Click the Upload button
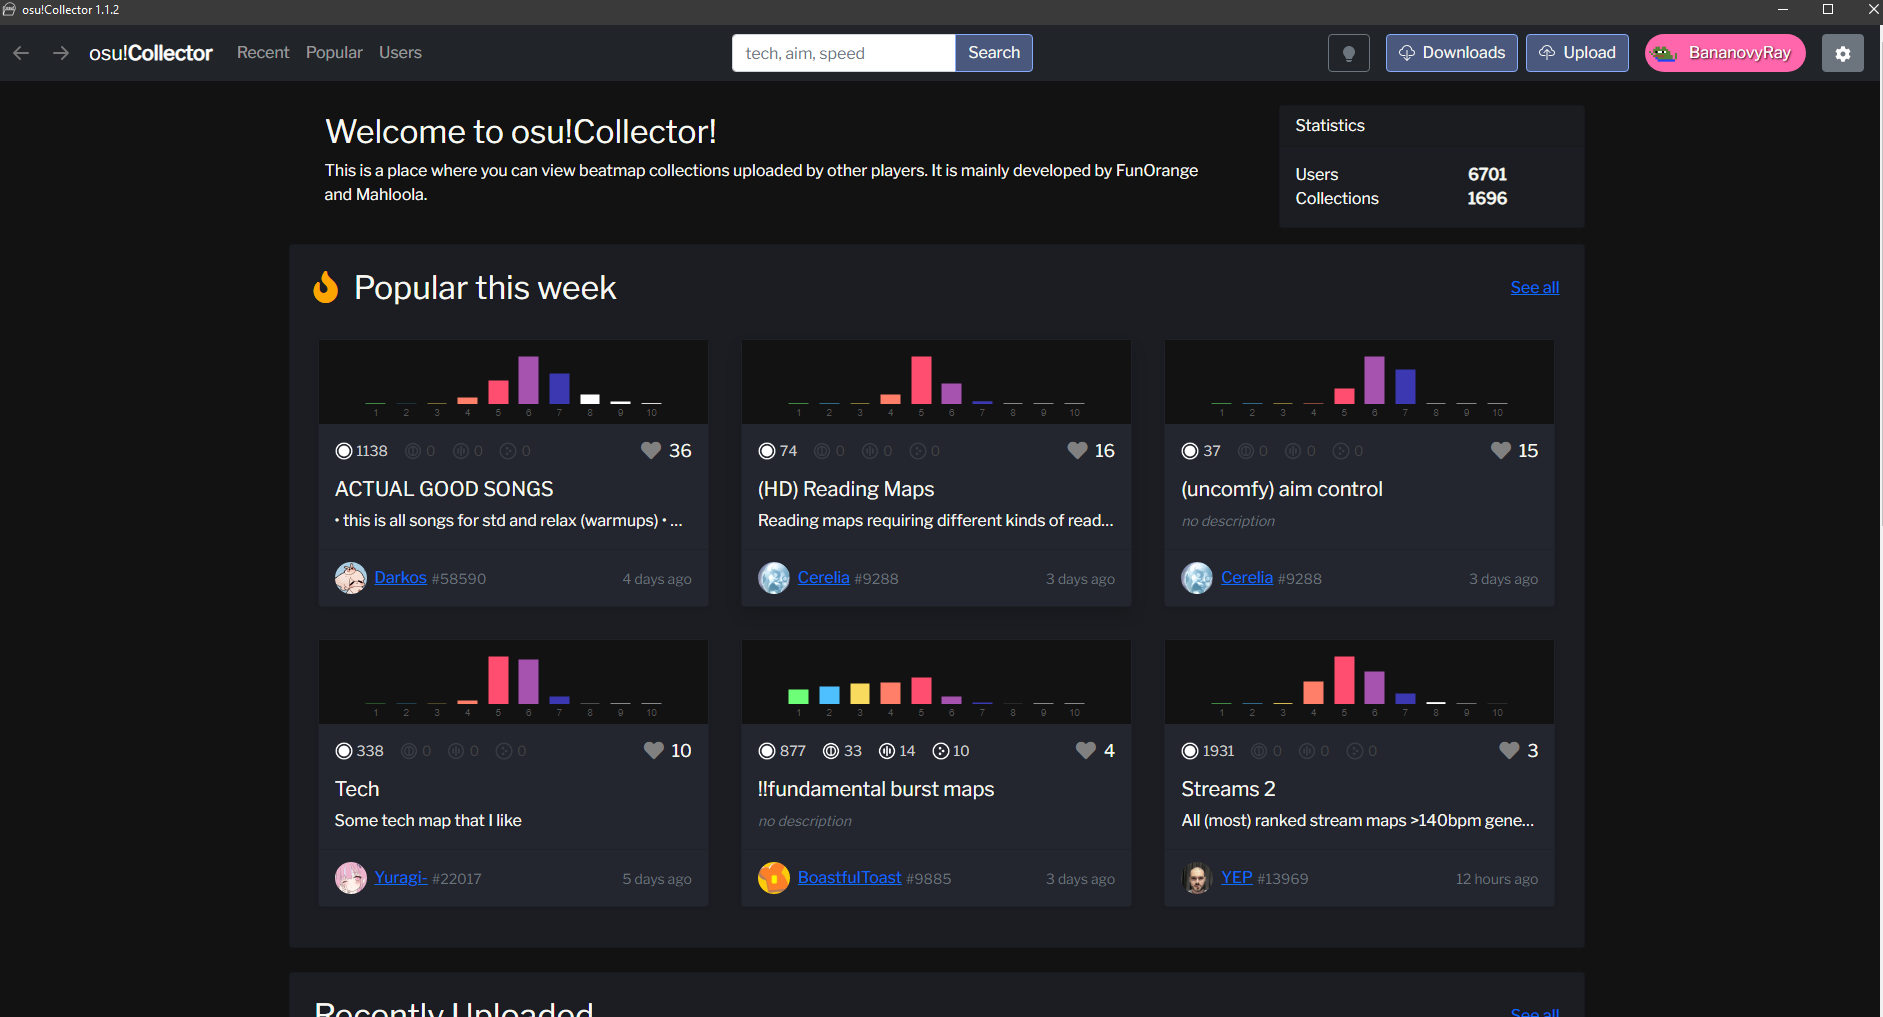Viewport: 1883px width, 1017px height. 1577,53
